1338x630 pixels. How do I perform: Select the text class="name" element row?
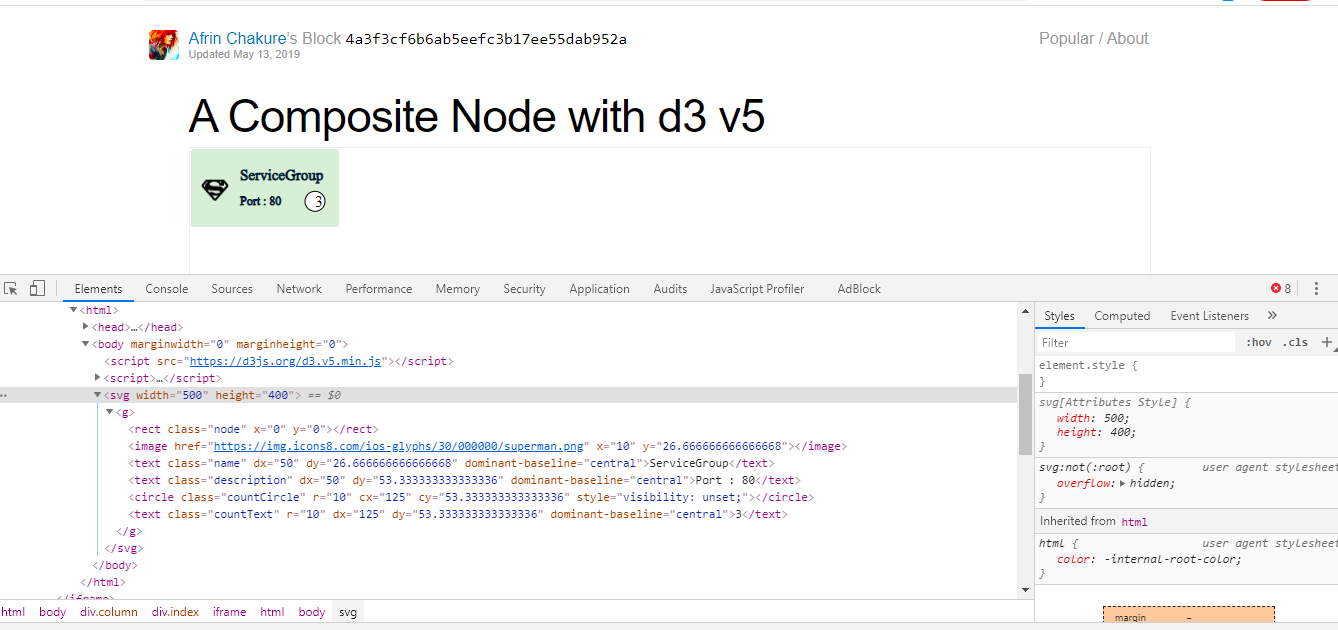coord(508,463)
